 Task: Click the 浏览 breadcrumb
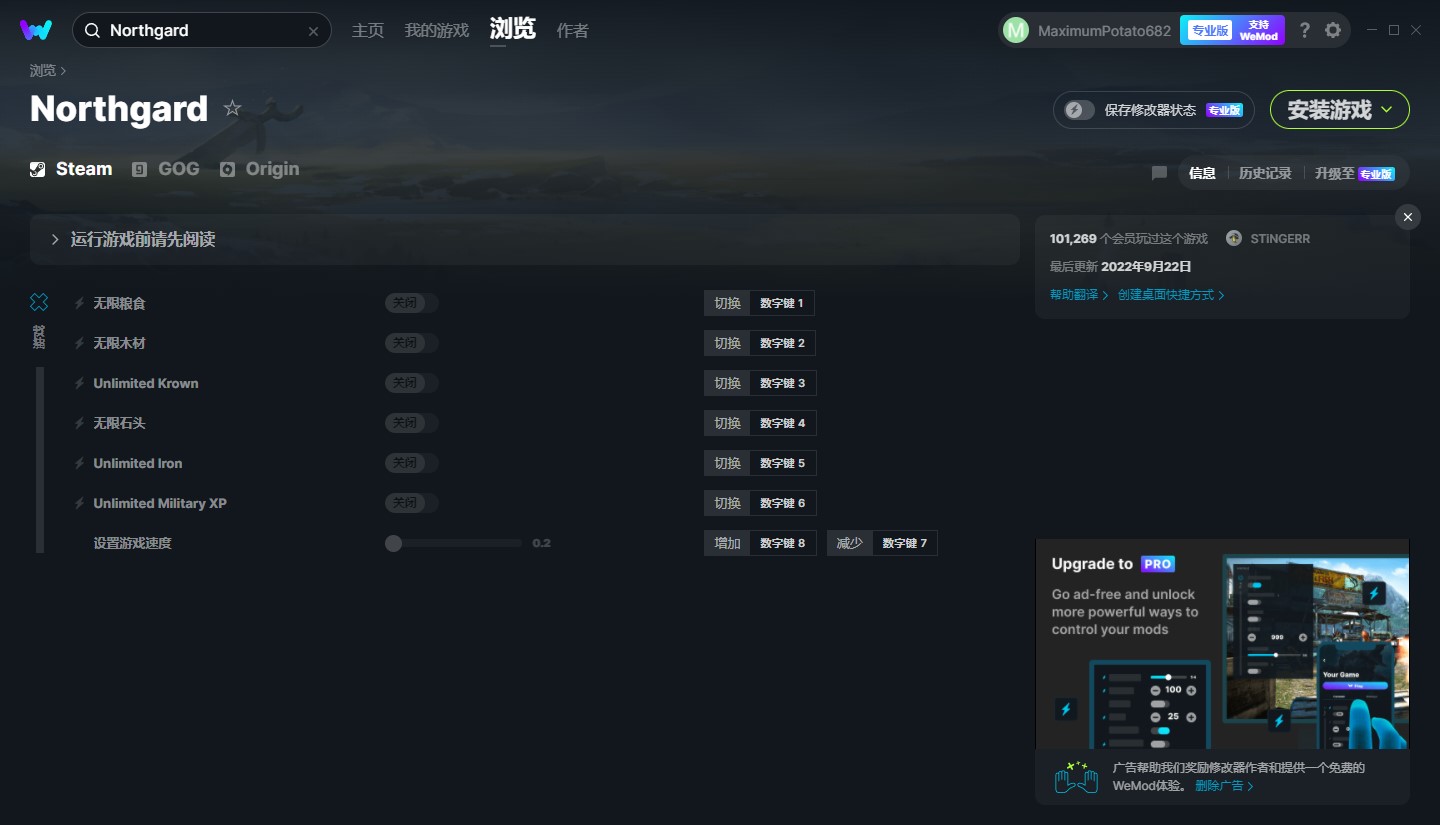43,70
